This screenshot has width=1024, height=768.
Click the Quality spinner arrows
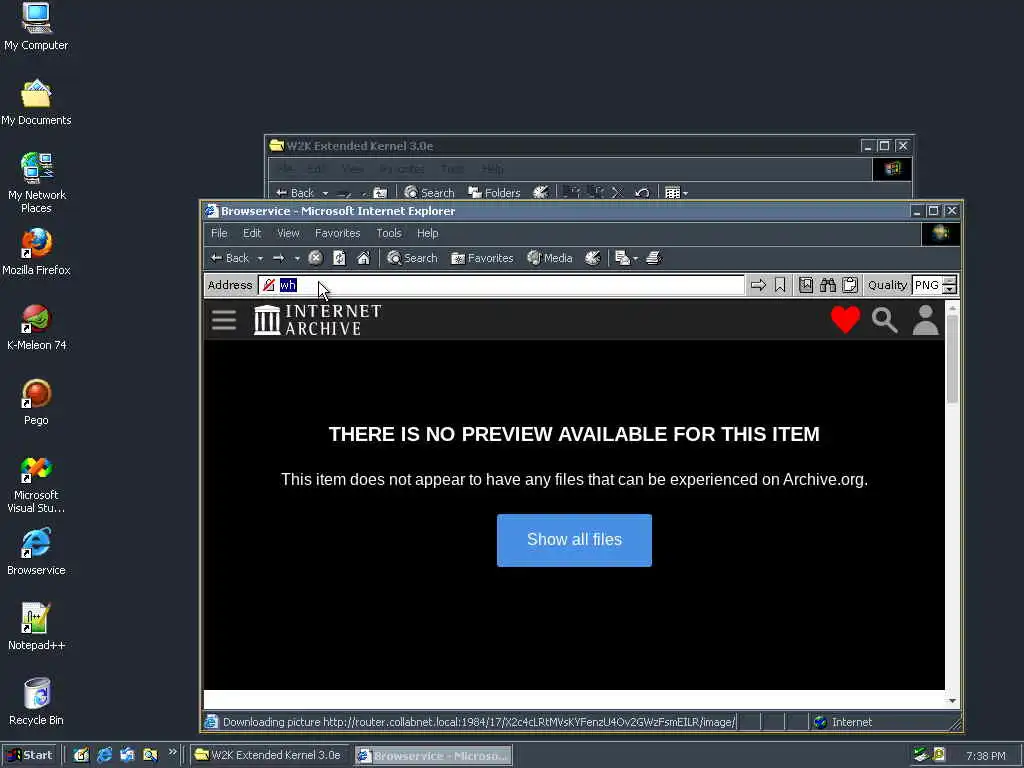[950, 285]
